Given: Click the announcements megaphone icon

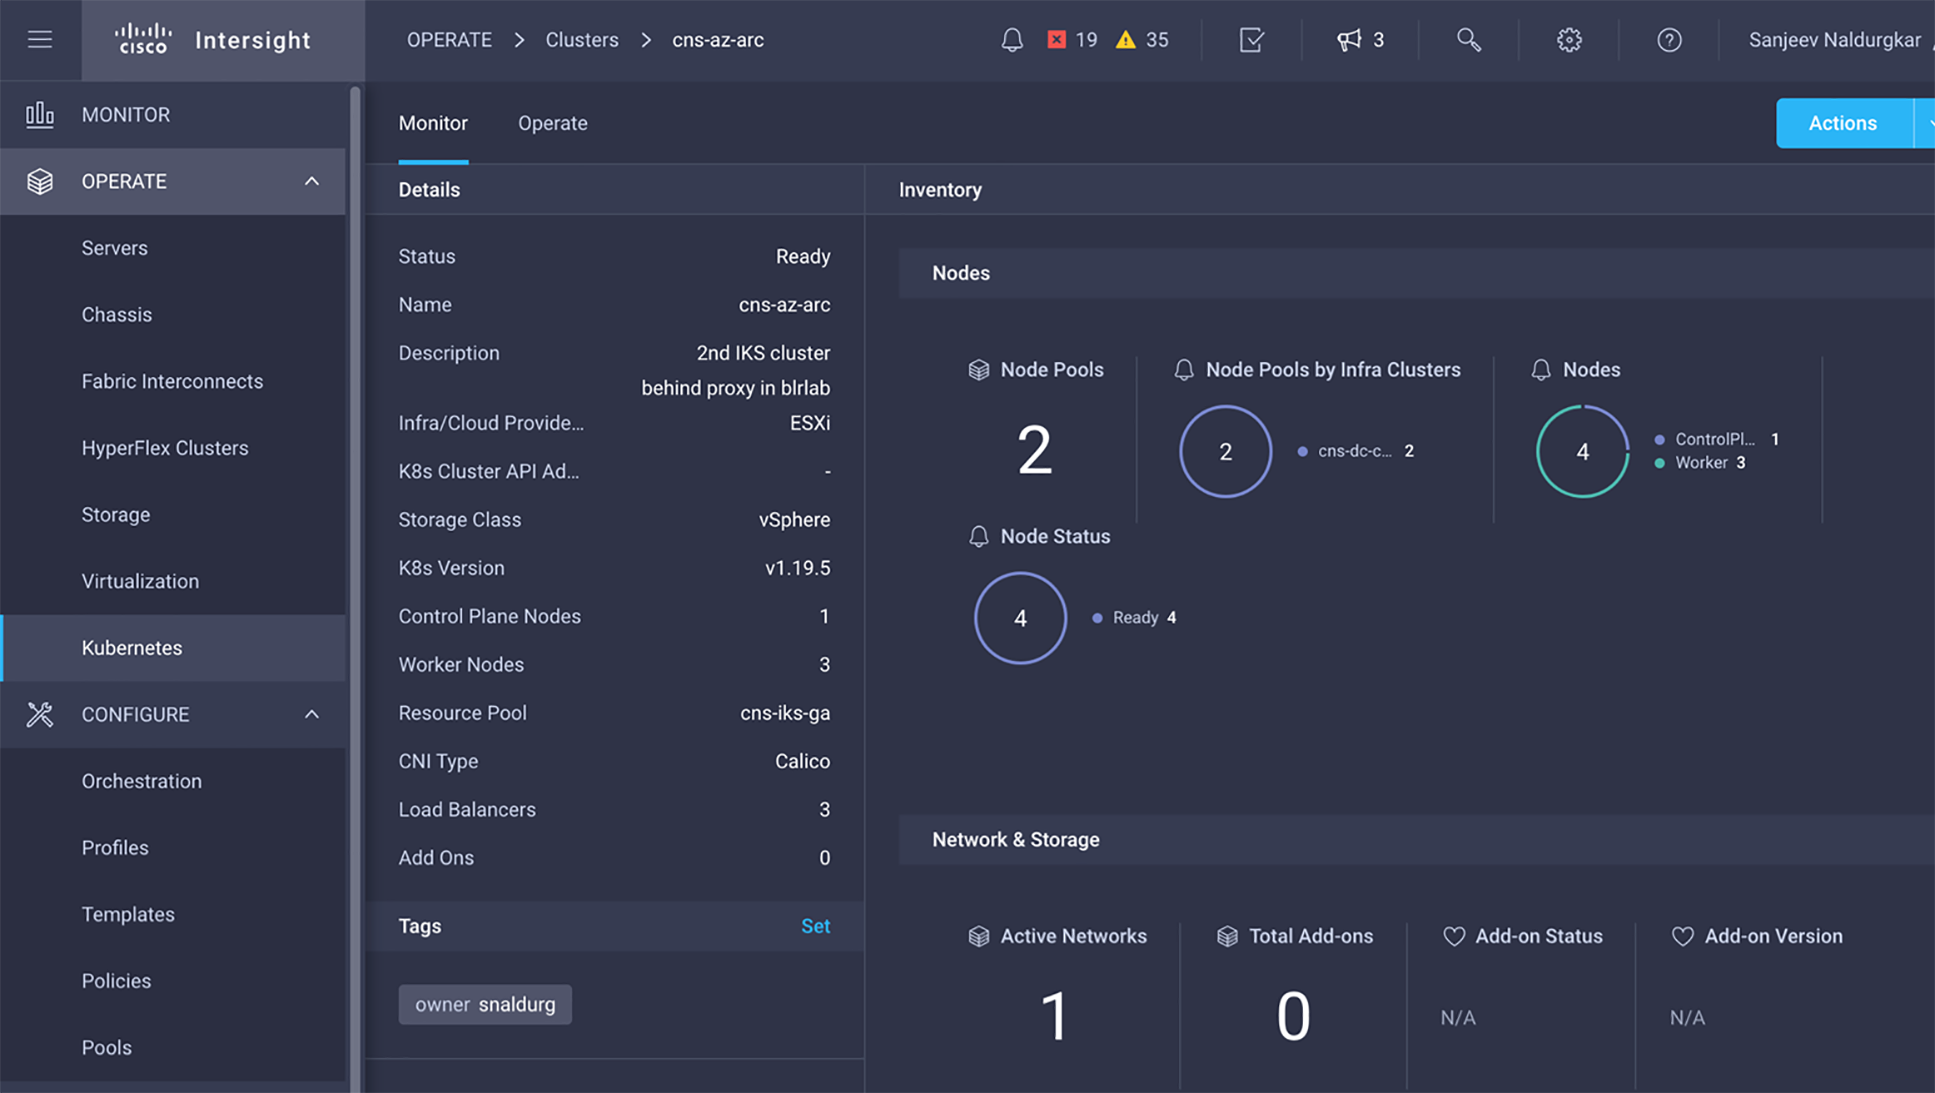Looking at the screenshot, I should click(x=1350, y=40).
